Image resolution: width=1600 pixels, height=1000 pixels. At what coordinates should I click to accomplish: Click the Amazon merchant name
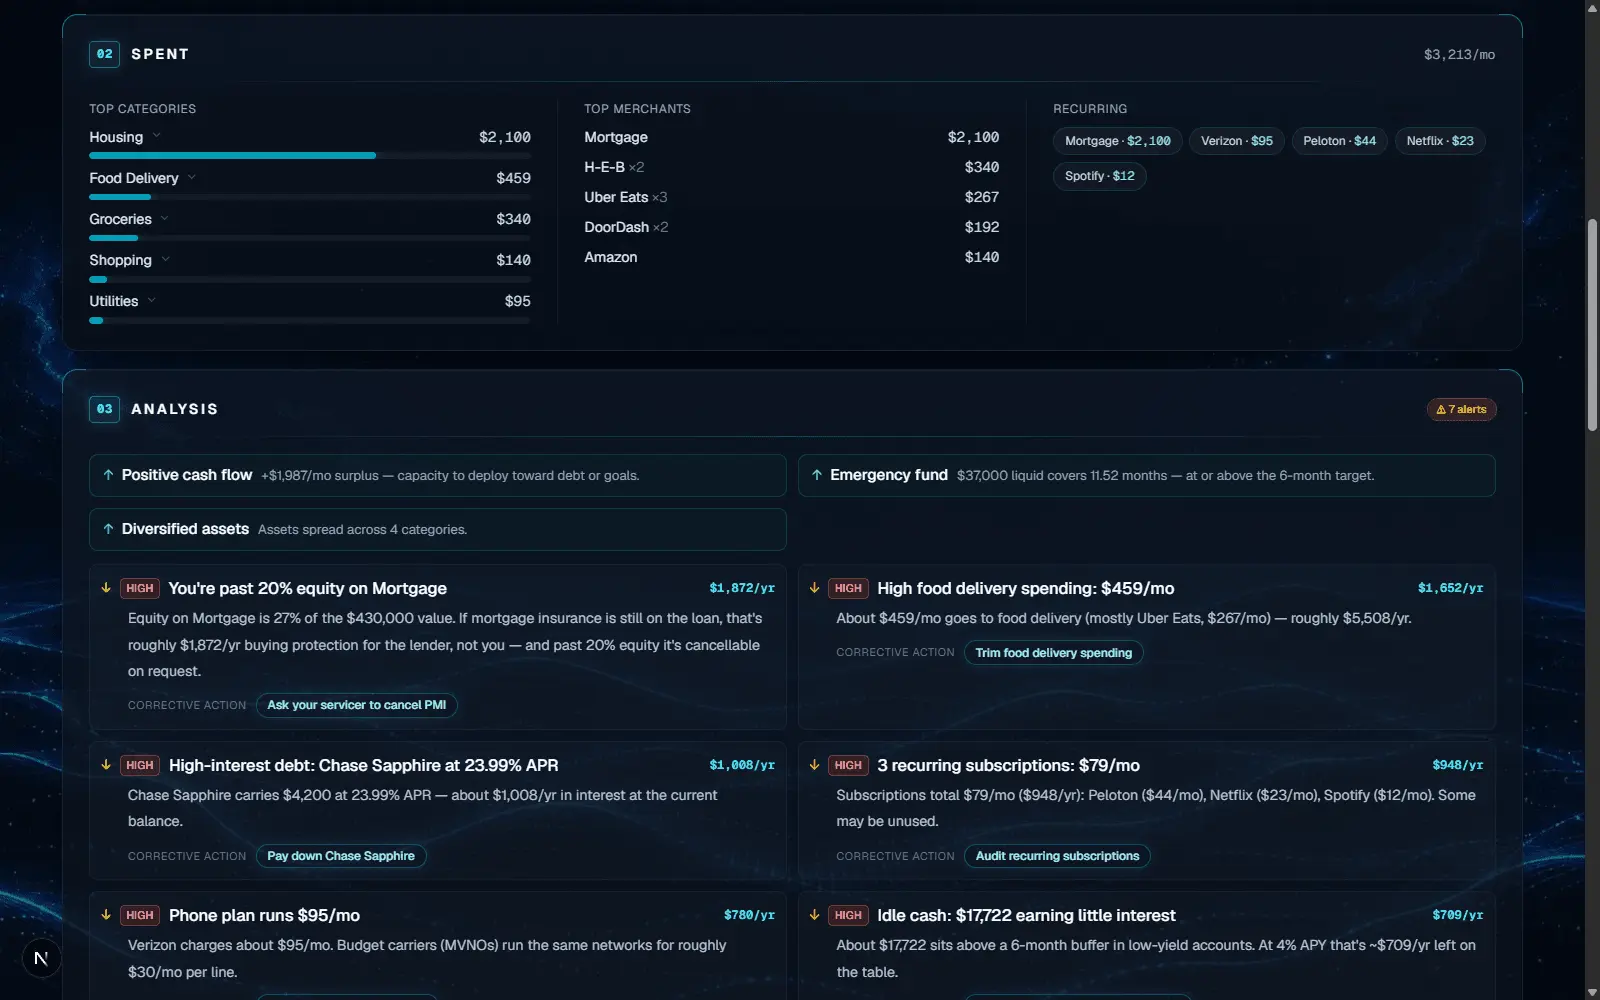611,257
